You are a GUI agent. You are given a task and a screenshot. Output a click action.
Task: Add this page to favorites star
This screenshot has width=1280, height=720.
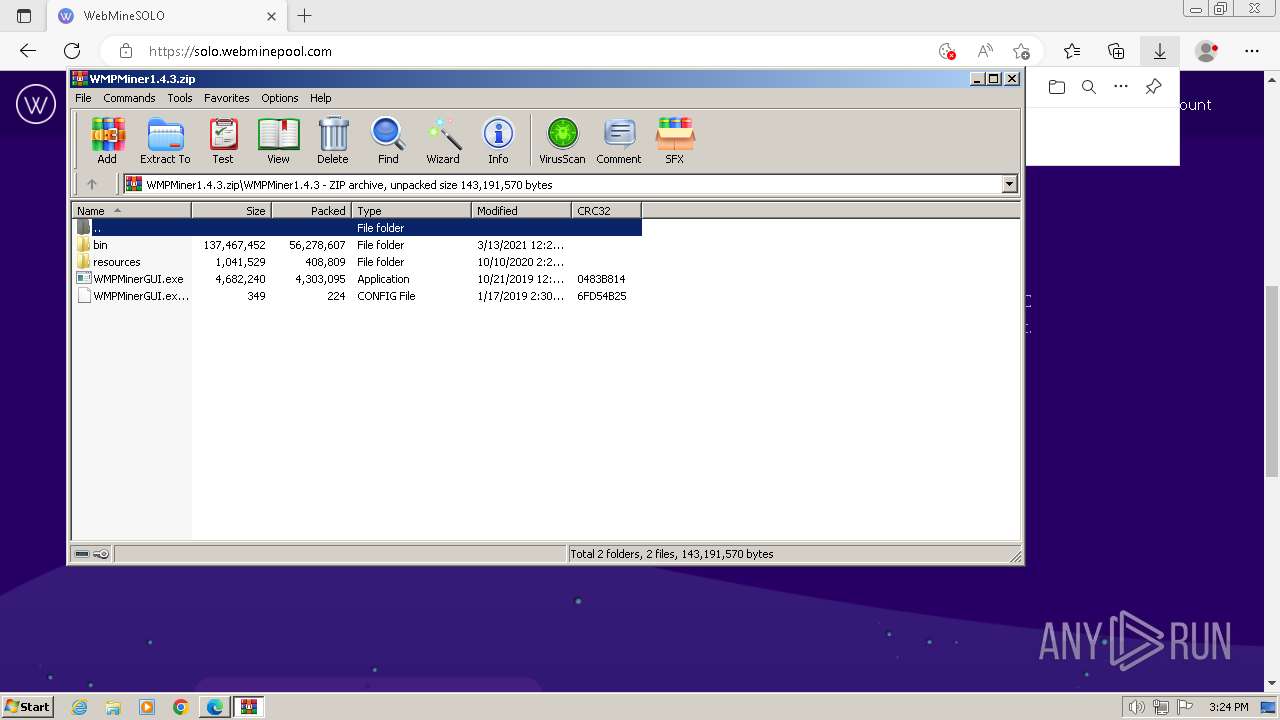click(x=1021, y=51)
